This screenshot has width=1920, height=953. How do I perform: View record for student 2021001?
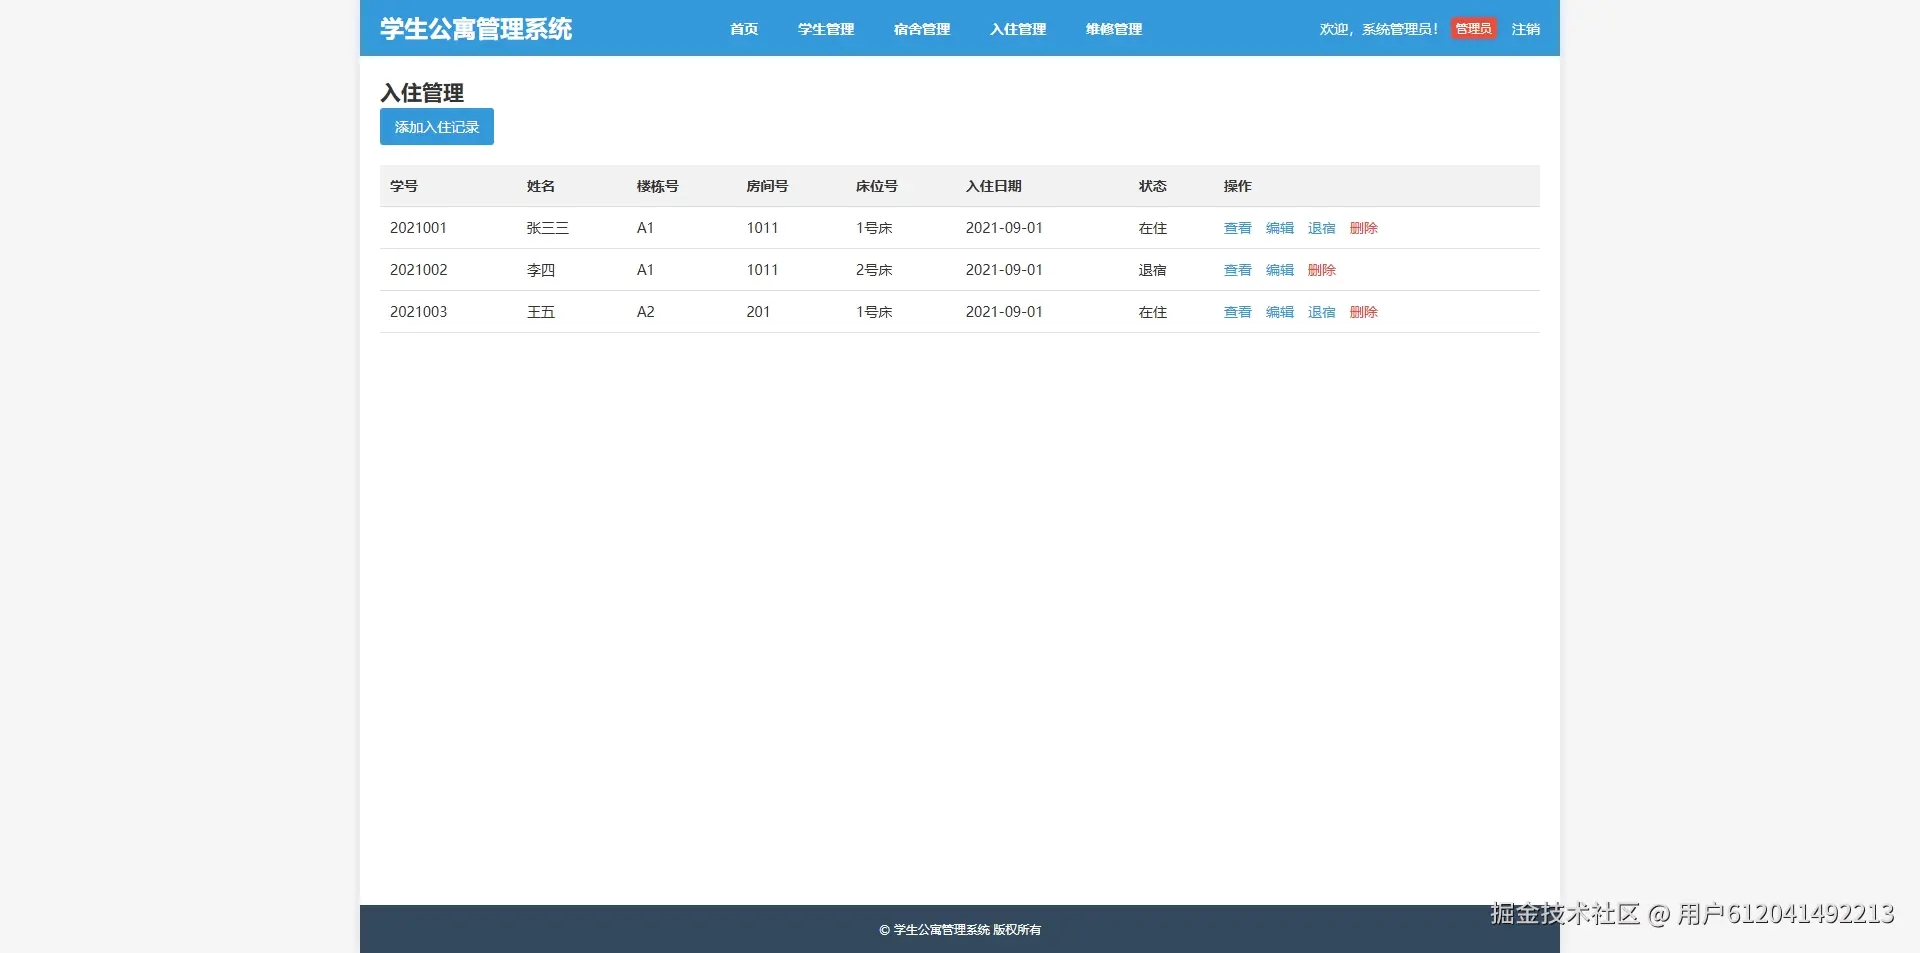(x=1238, y=228)
